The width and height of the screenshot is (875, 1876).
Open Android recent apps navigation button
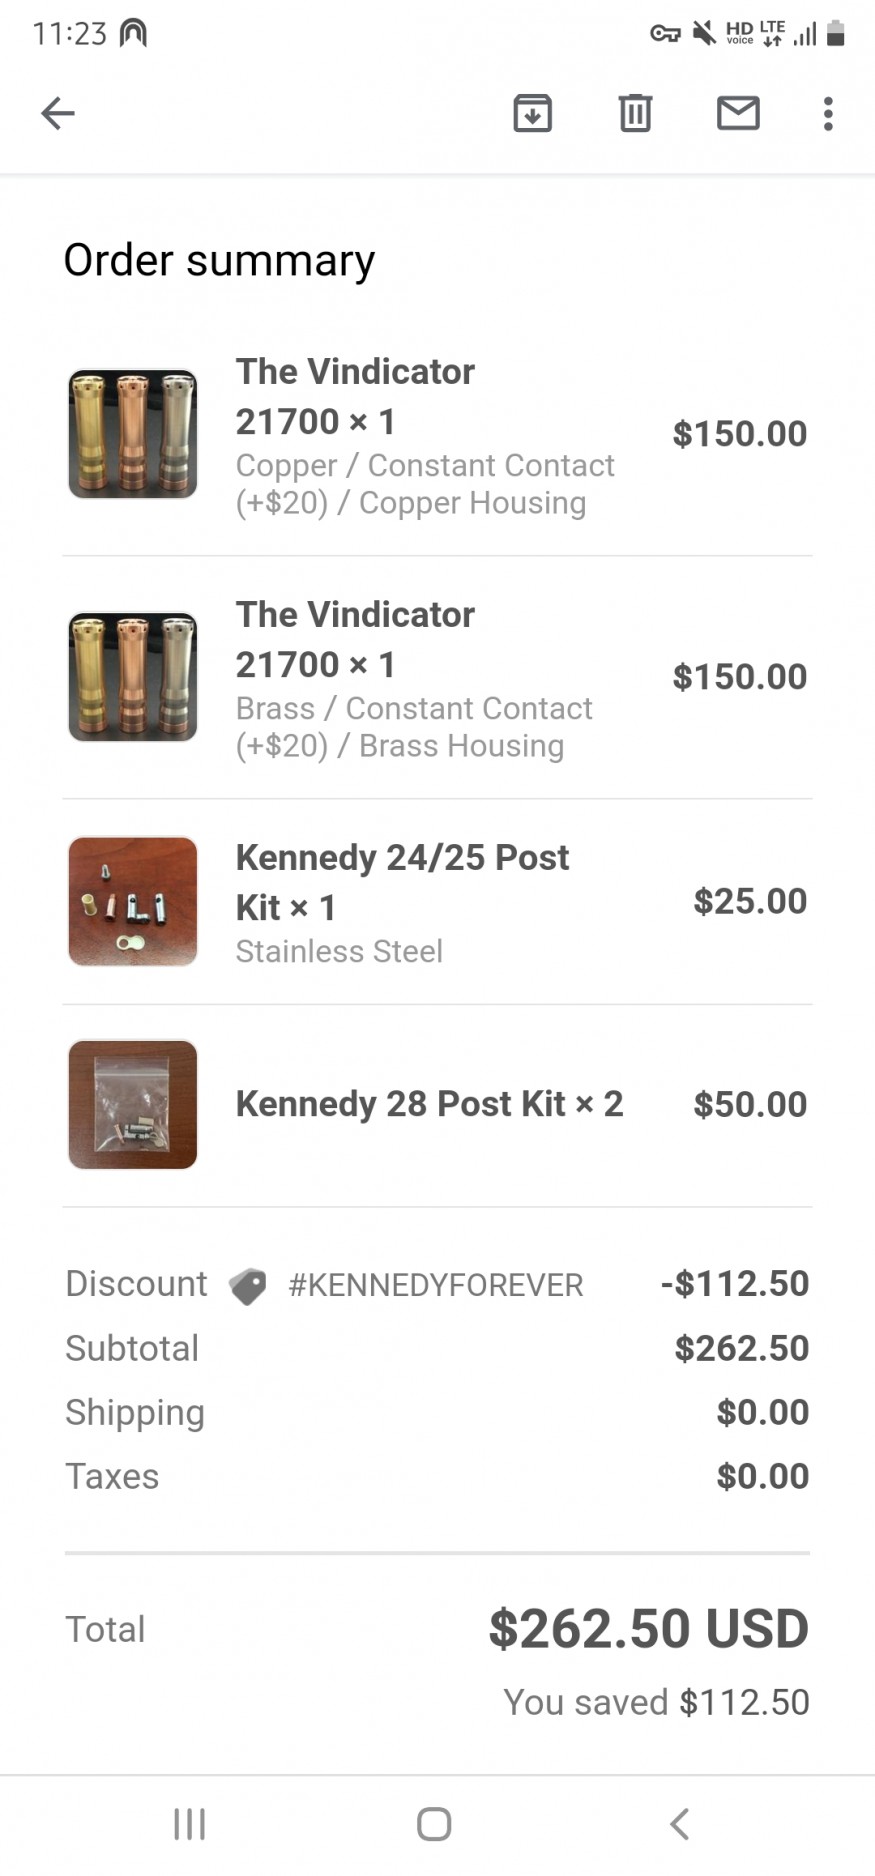(x=190, y=1823)
